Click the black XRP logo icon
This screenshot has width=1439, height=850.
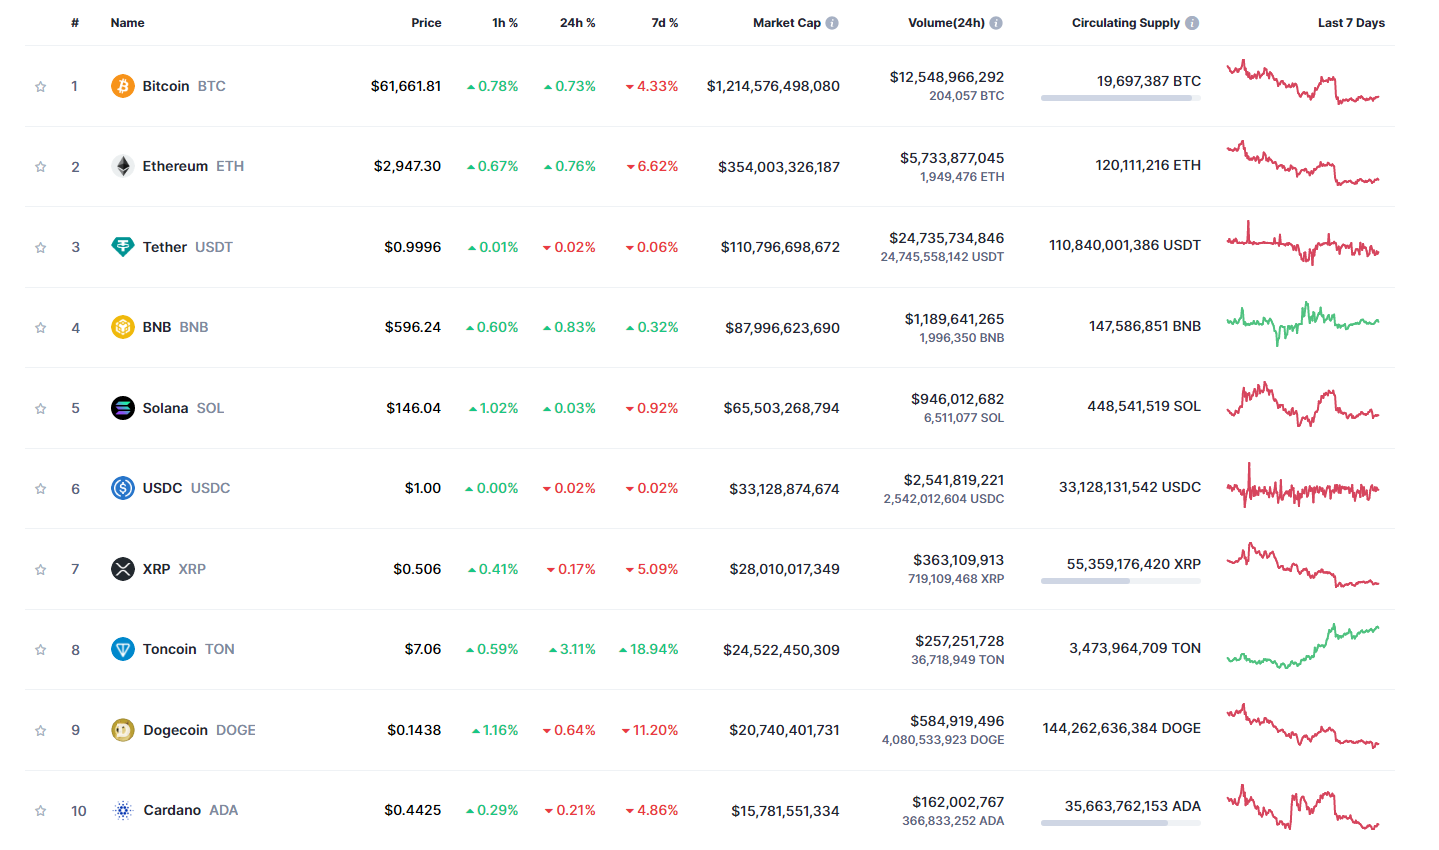[122, 569]
